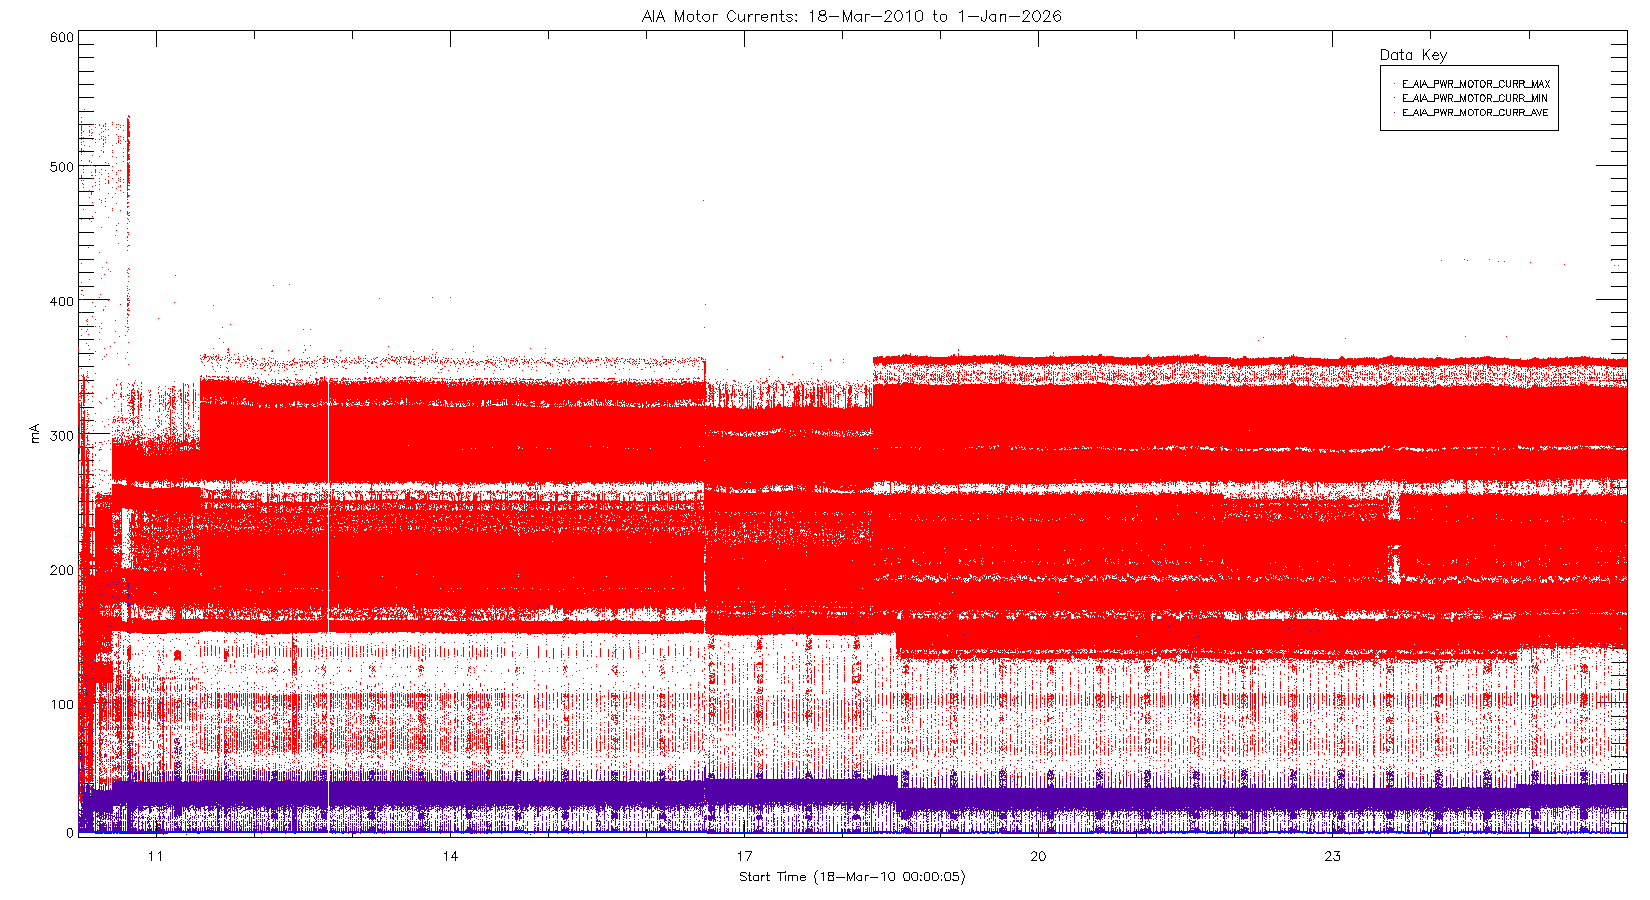The height and width of the screenshot is (900, 1650).
Task: Click the Start Time x-axis title
Action: pyautogui.click(x=852, y=877)
